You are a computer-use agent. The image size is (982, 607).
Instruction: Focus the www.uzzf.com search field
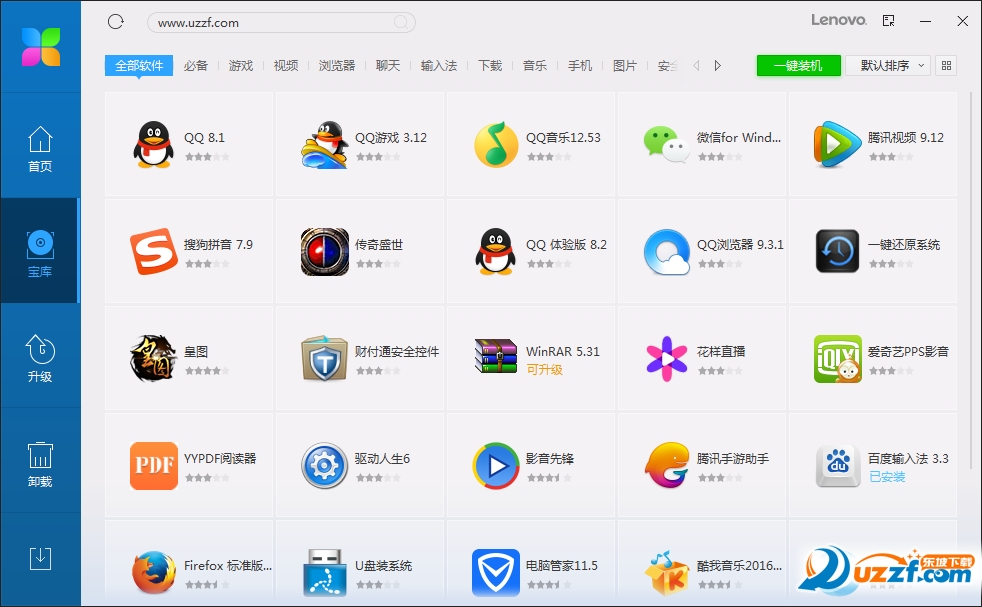[281, 23]
